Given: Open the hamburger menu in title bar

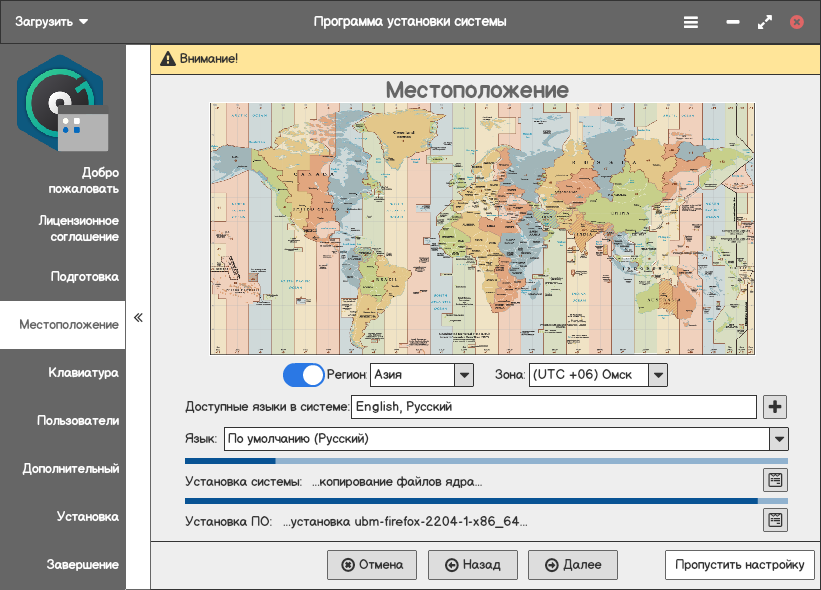Looking at the screenshot, I should pyautogui.click(x=690, y=22).
